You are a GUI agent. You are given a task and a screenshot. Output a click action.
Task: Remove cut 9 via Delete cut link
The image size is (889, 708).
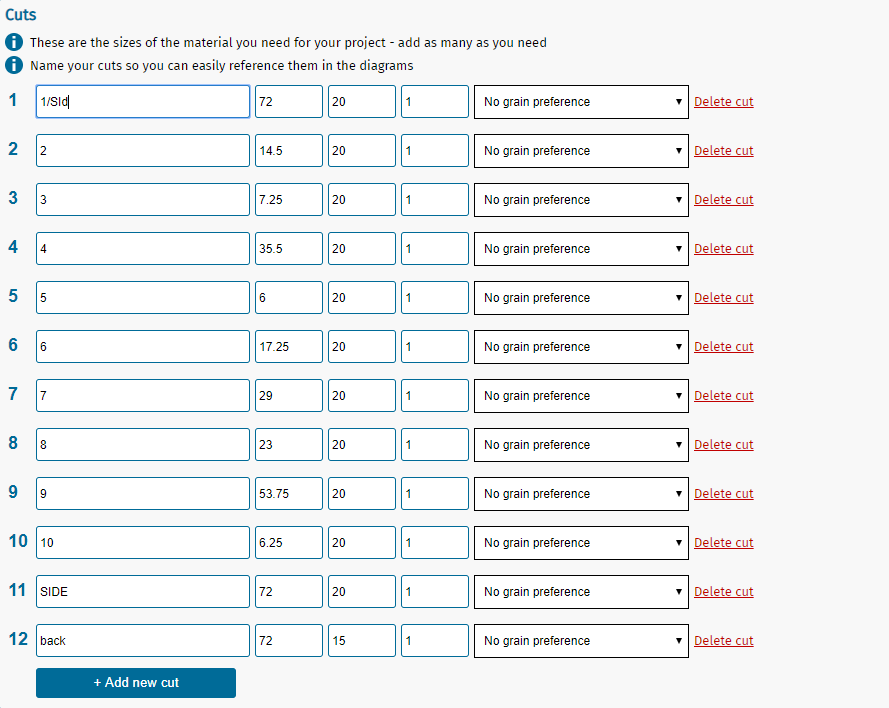click(x=723, y=494)
